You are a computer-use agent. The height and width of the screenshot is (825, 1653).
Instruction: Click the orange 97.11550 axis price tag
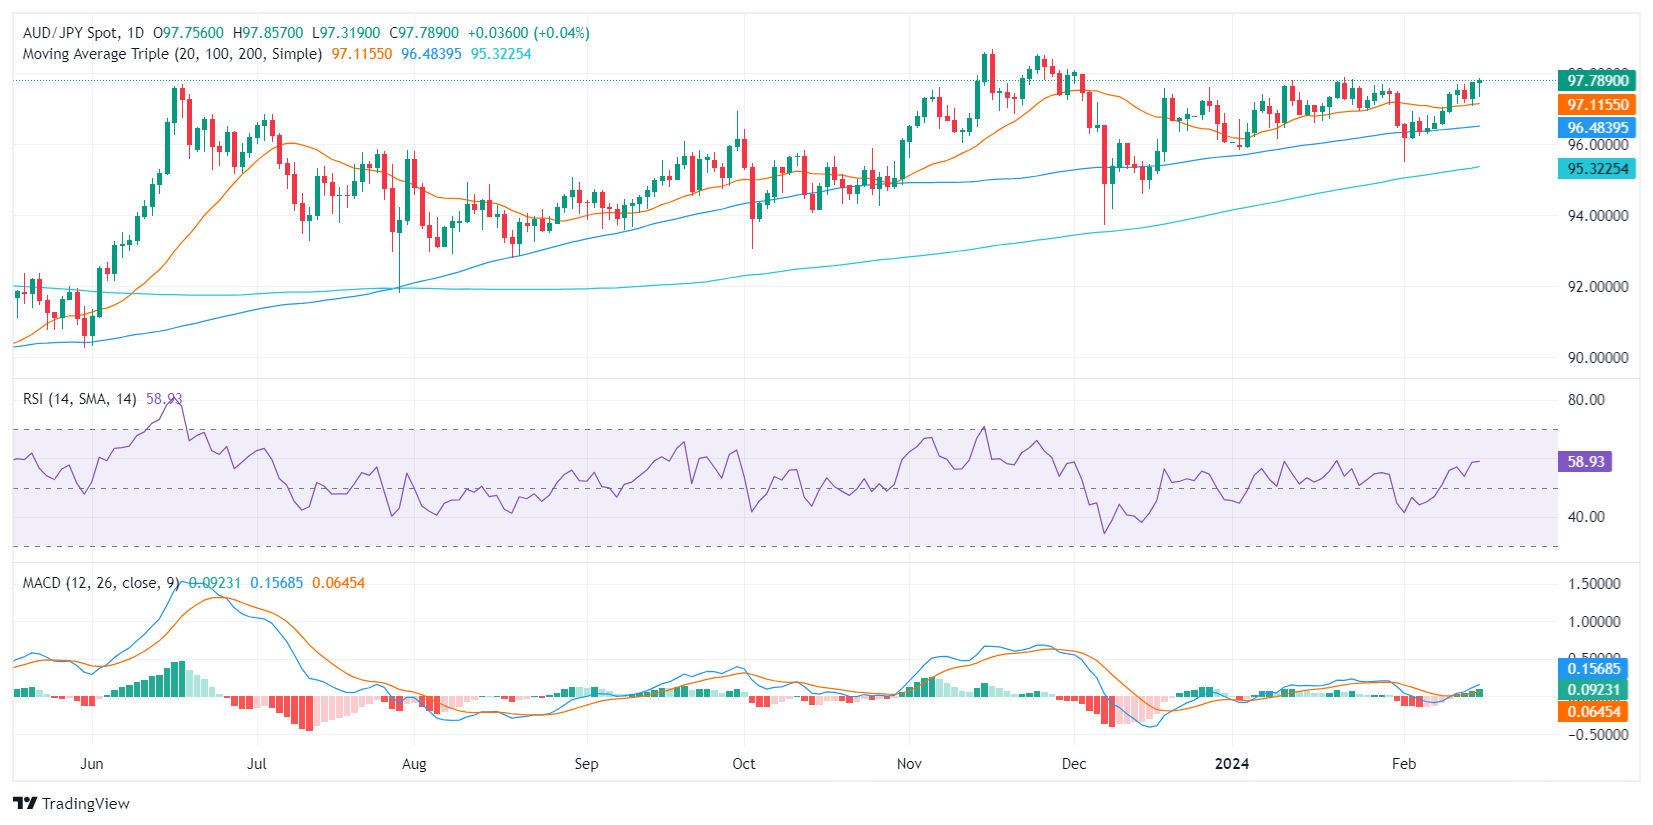[x=1597, y=104]
